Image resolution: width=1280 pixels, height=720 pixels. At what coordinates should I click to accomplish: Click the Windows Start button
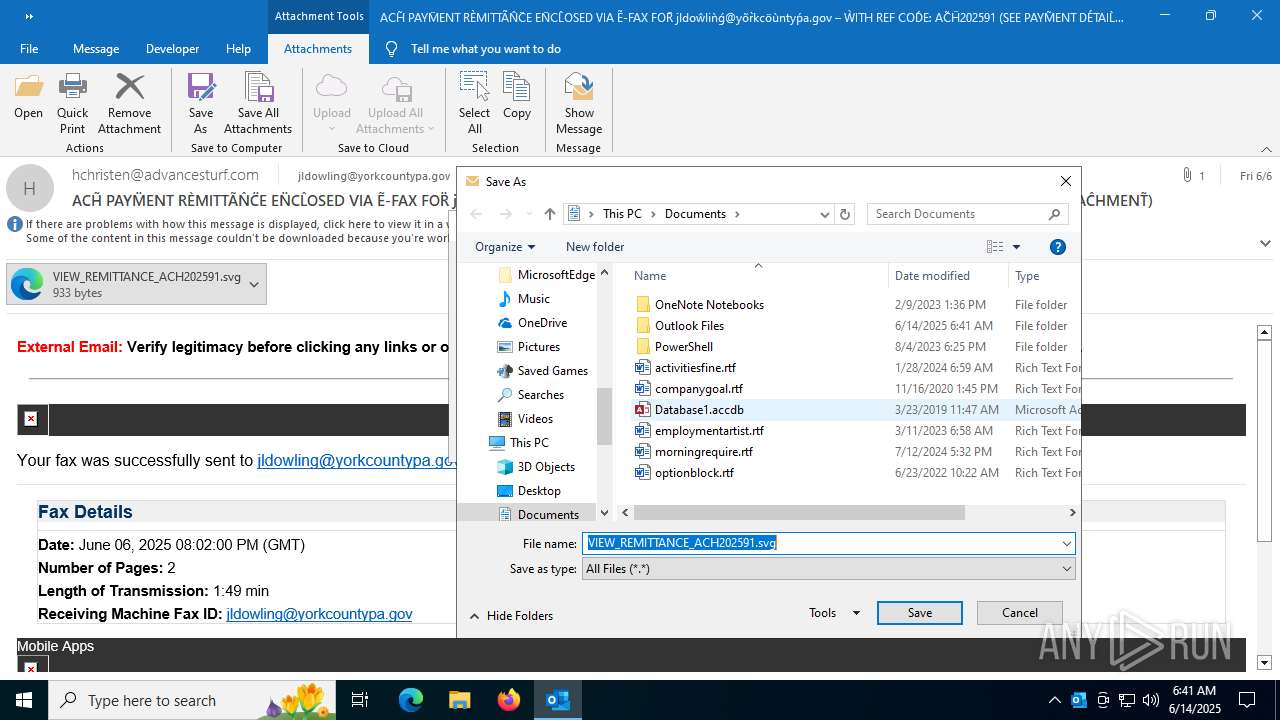[x=24, y=700]
